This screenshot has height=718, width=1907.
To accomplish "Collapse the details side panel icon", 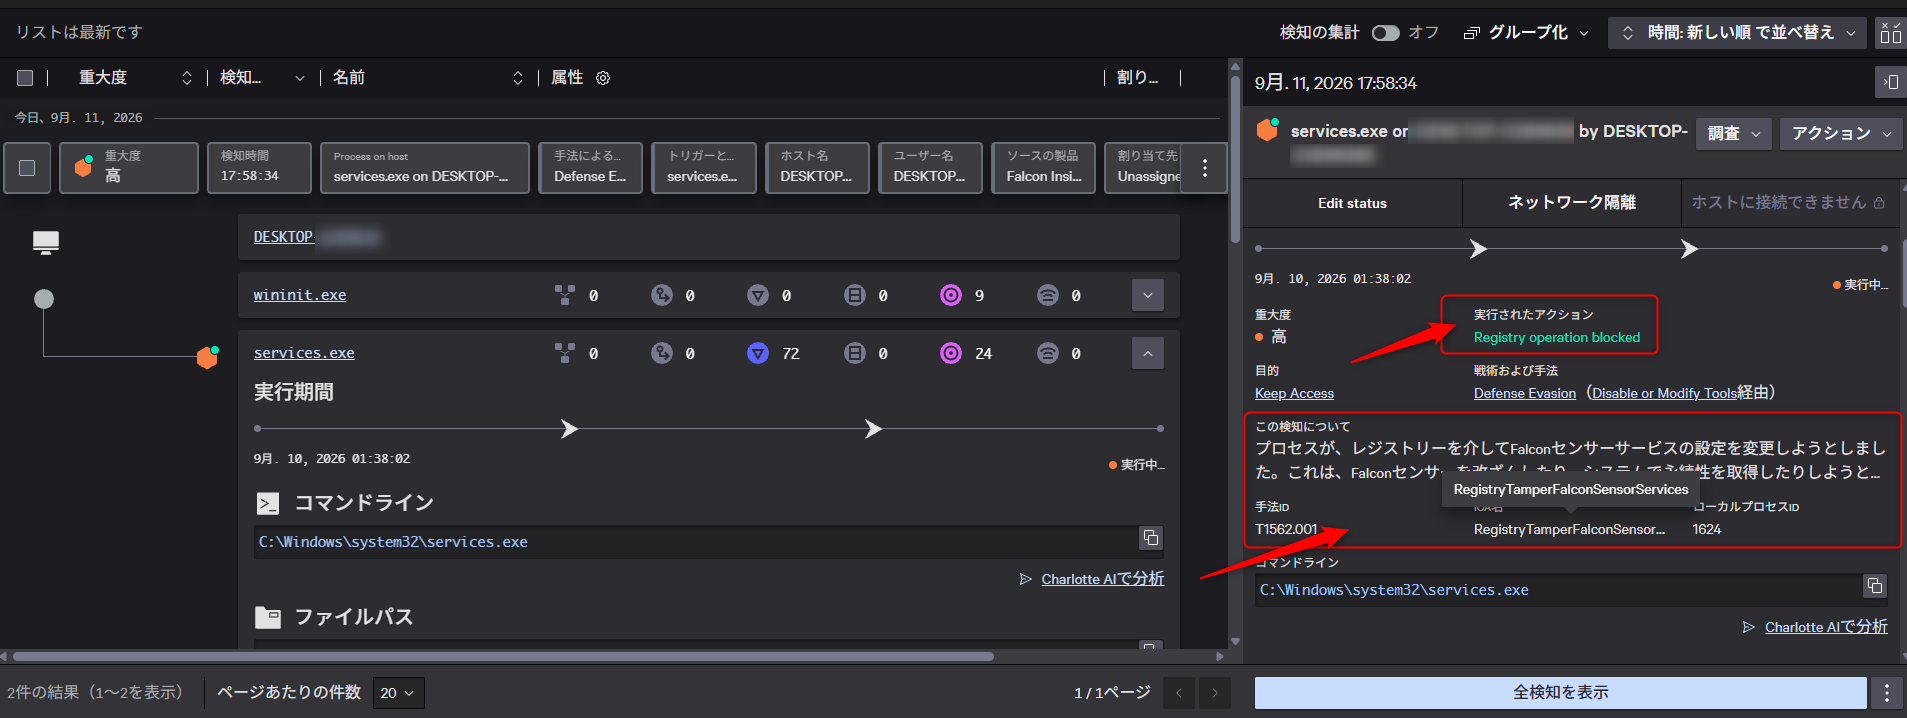I will (x=1890, y=82).
